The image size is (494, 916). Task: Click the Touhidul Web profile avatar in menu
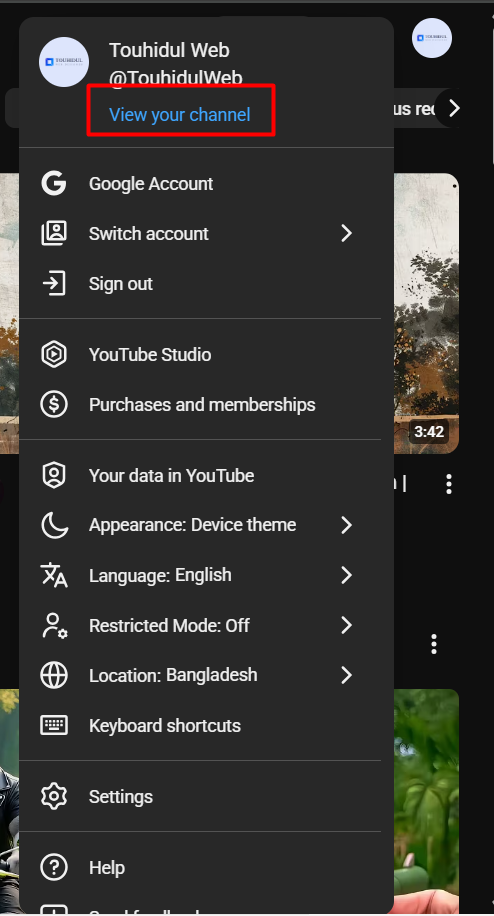coord(64,62)
